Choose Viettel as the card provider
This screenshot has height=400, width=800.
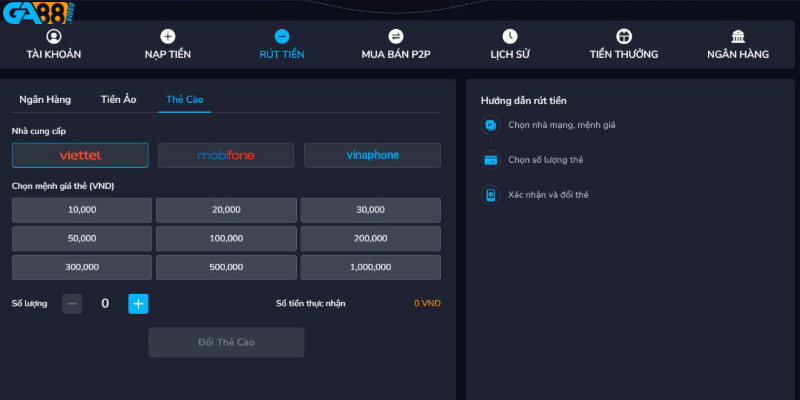80,156
